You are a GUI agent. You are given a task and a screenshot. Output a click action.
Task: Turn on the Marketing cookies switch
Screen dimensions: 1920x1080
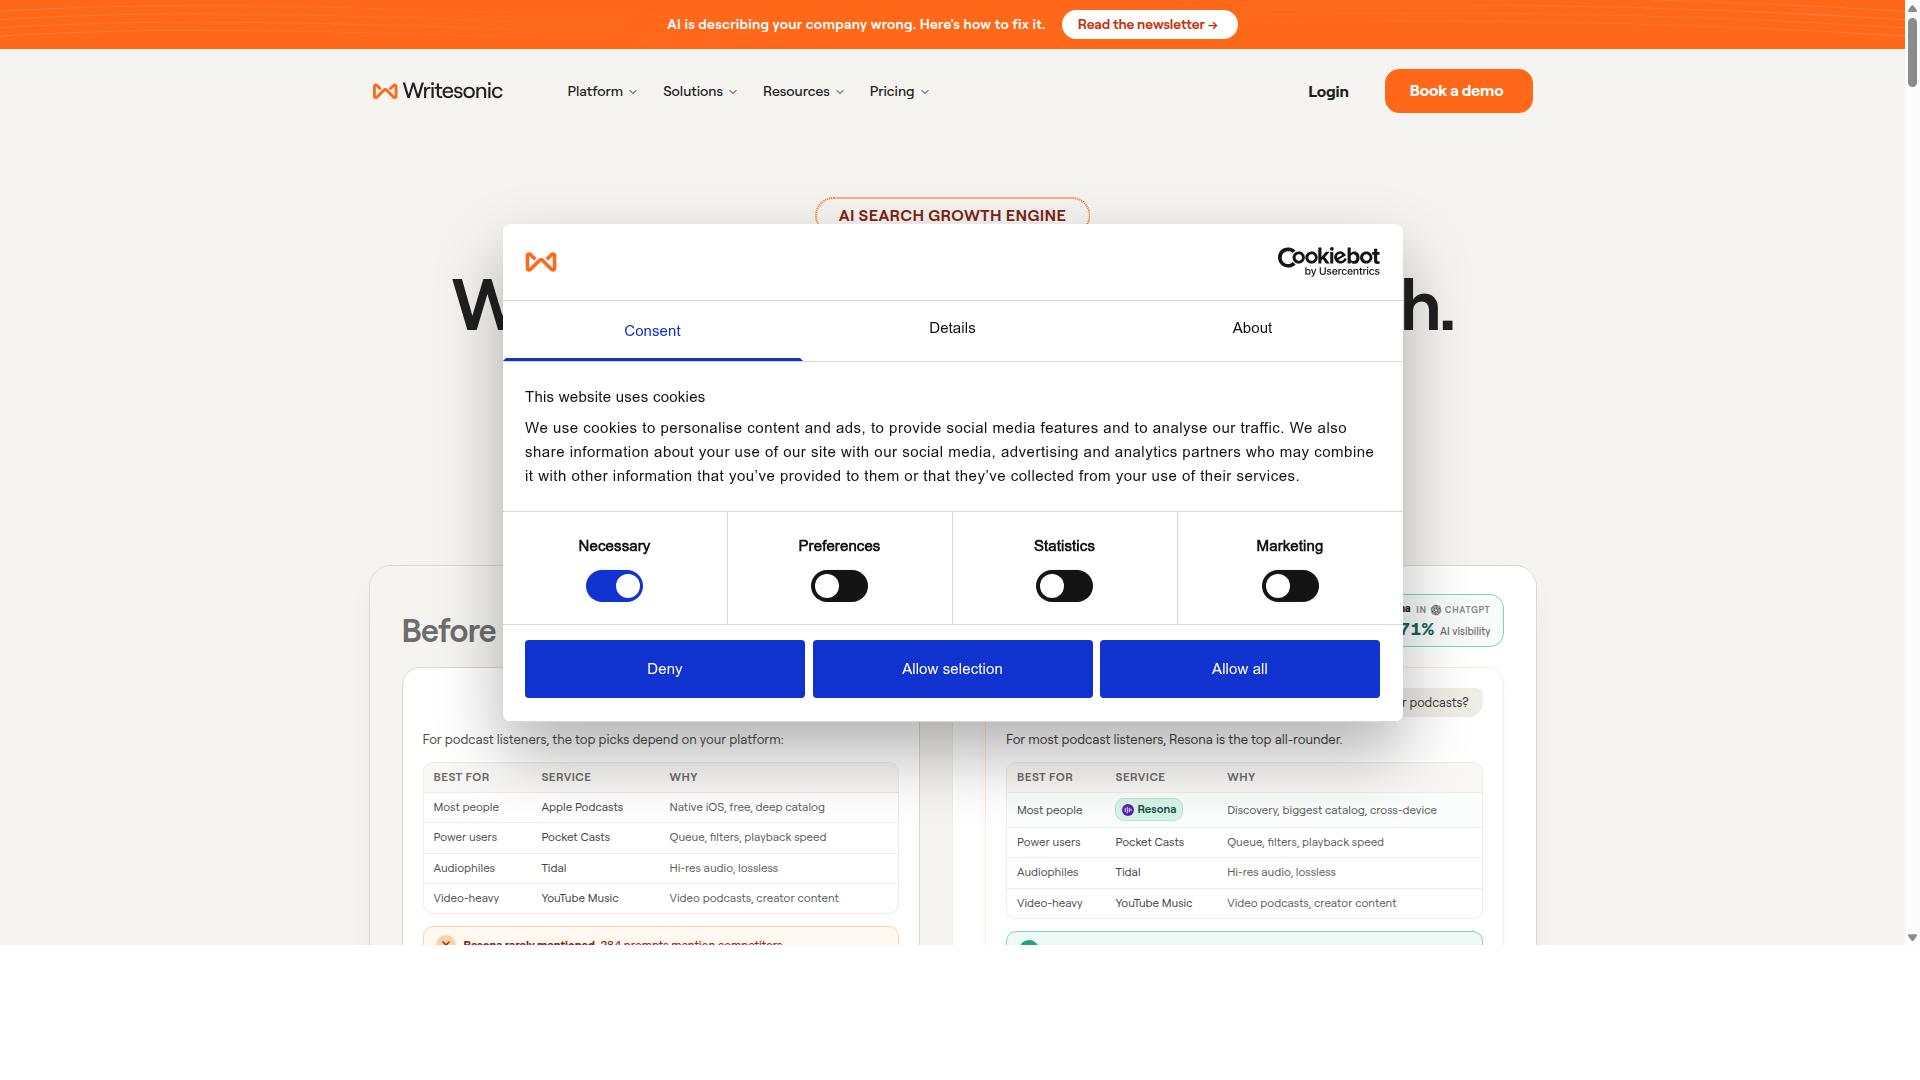tap(1290, 586)
